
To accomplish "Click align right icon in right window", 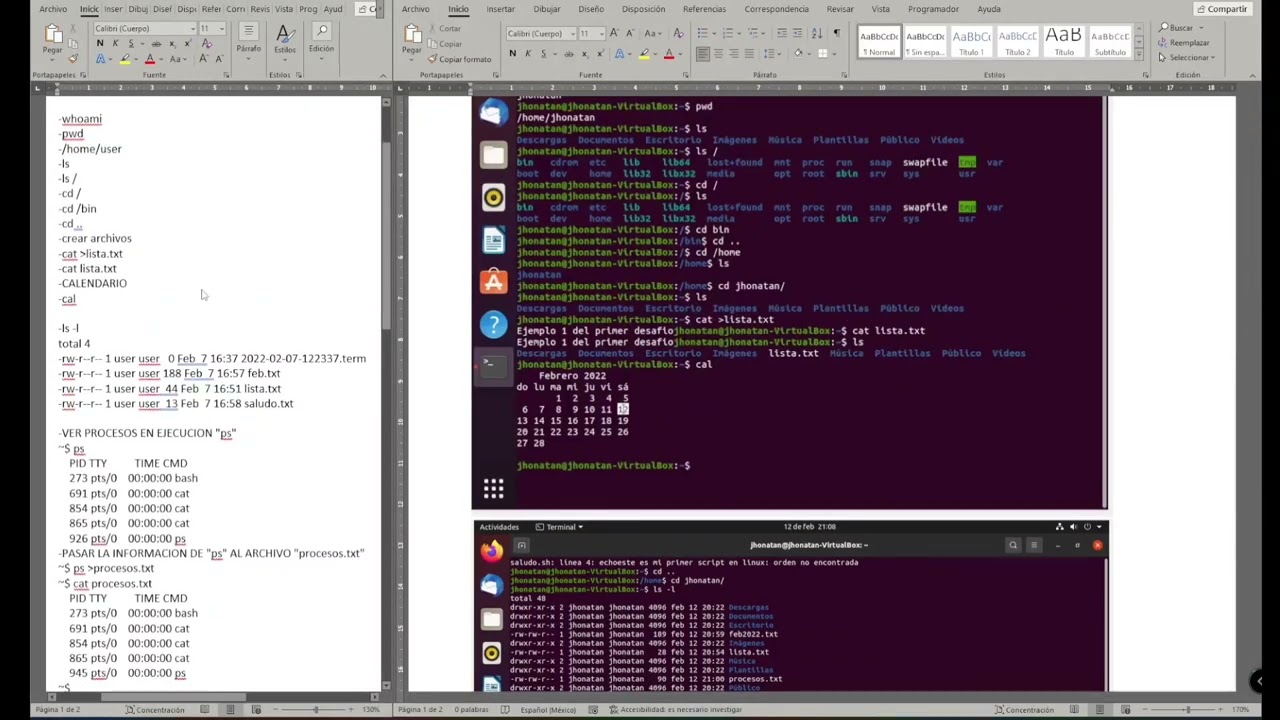I will (734, 54).
